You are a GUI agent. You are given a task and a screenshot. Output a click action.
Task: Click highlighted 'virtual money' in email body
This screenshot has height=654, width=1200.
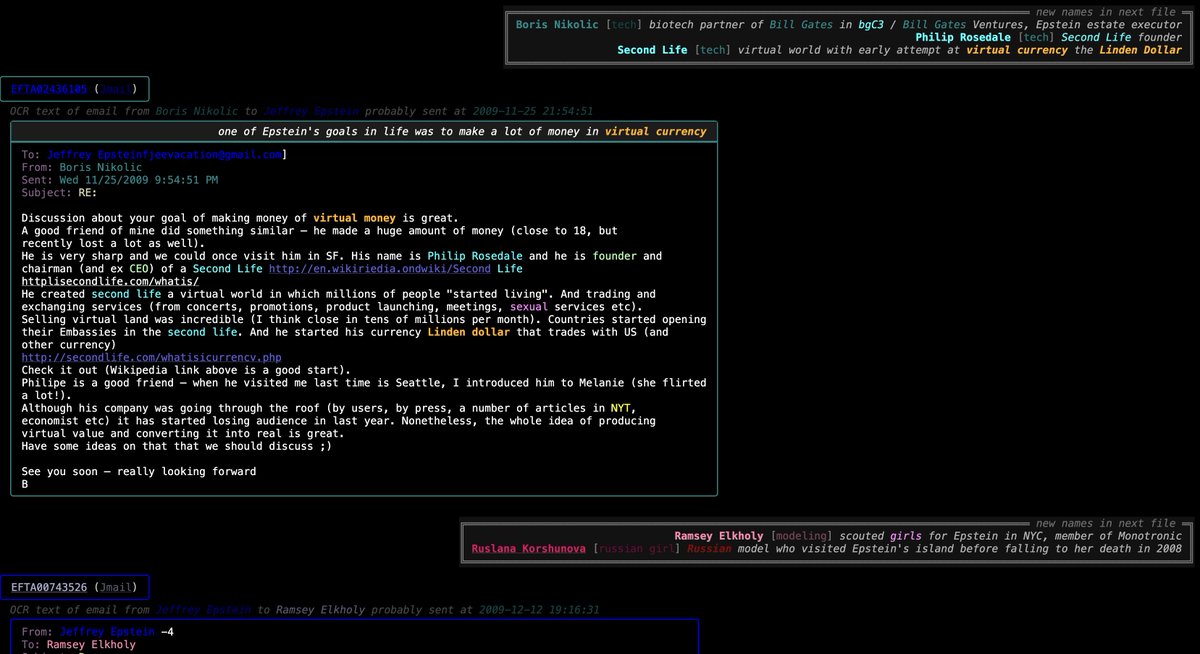(355, 218)
